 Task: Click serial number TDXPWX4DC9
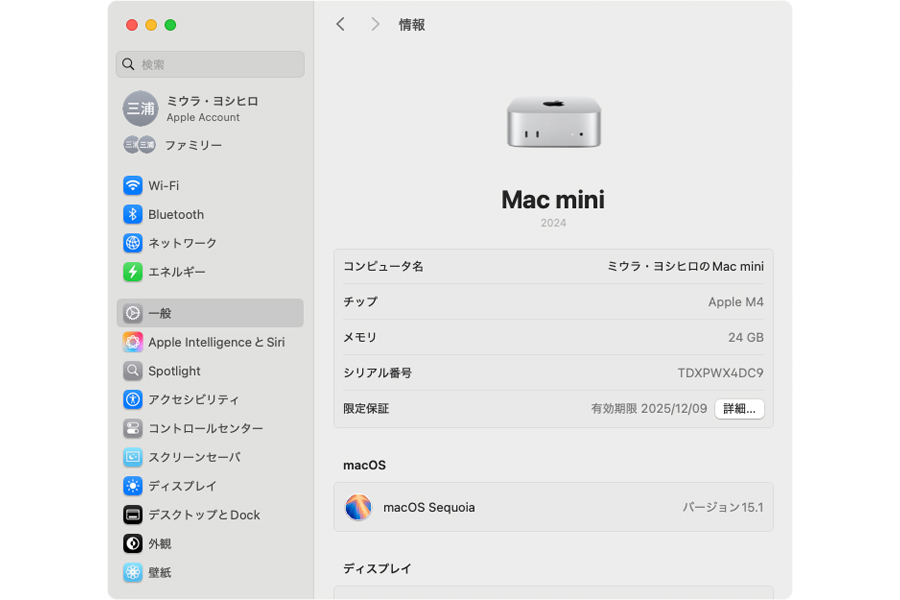pos(720,373)
